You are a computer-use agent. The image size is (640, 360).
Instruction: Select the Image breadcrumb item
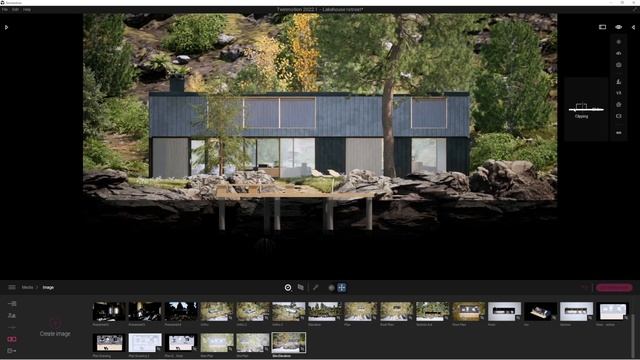[48, 287]
